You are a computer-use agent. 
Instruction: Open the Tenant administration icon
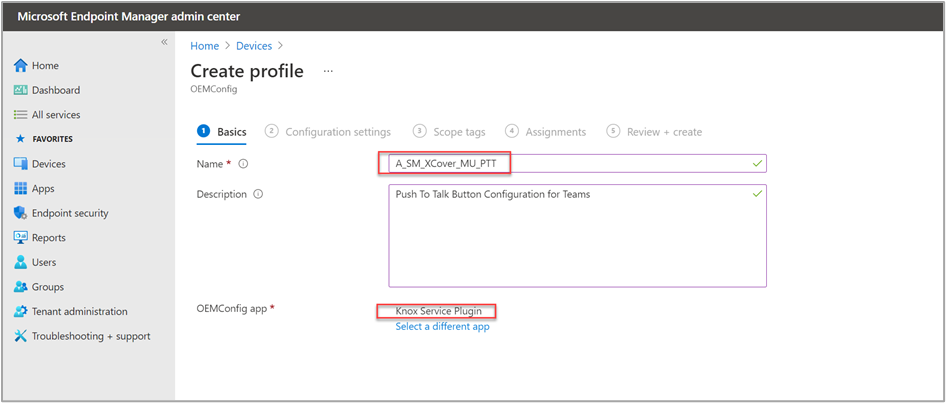[21, 312]
